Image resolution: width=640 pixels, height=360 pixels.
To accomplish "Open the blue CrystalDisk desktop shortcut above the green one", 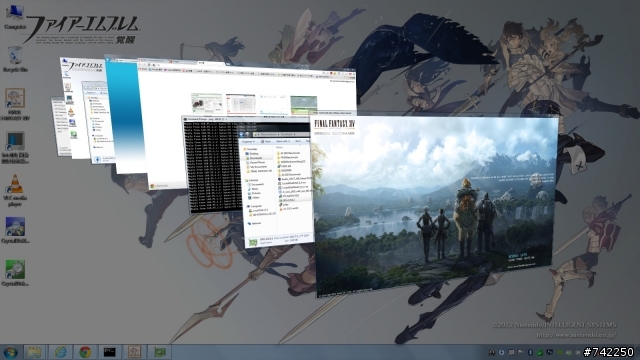I will coord(15,230).
